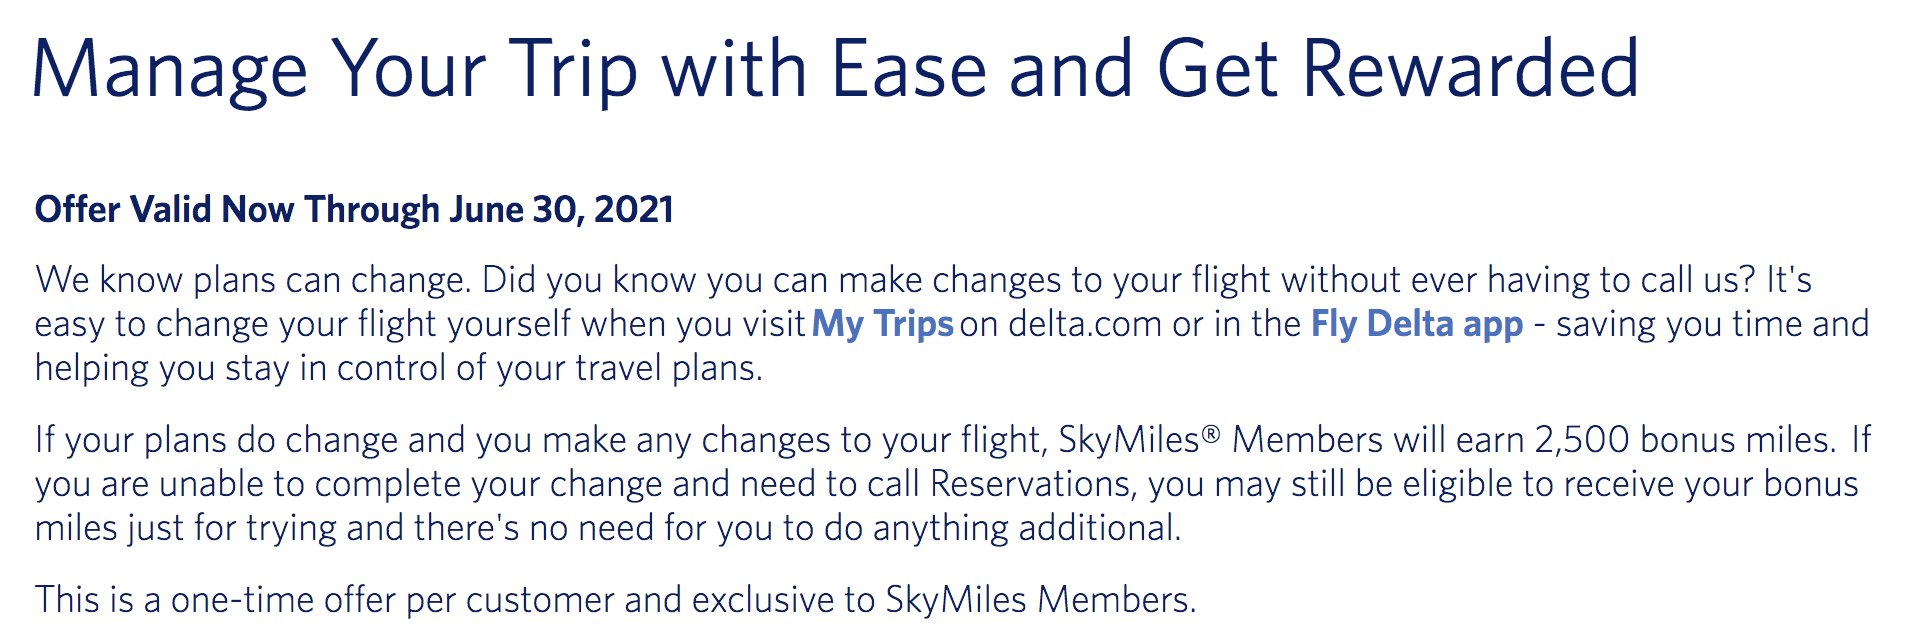Click the word 'Rewarded' in the title
1930x636 pixels.
point(1471,68)
